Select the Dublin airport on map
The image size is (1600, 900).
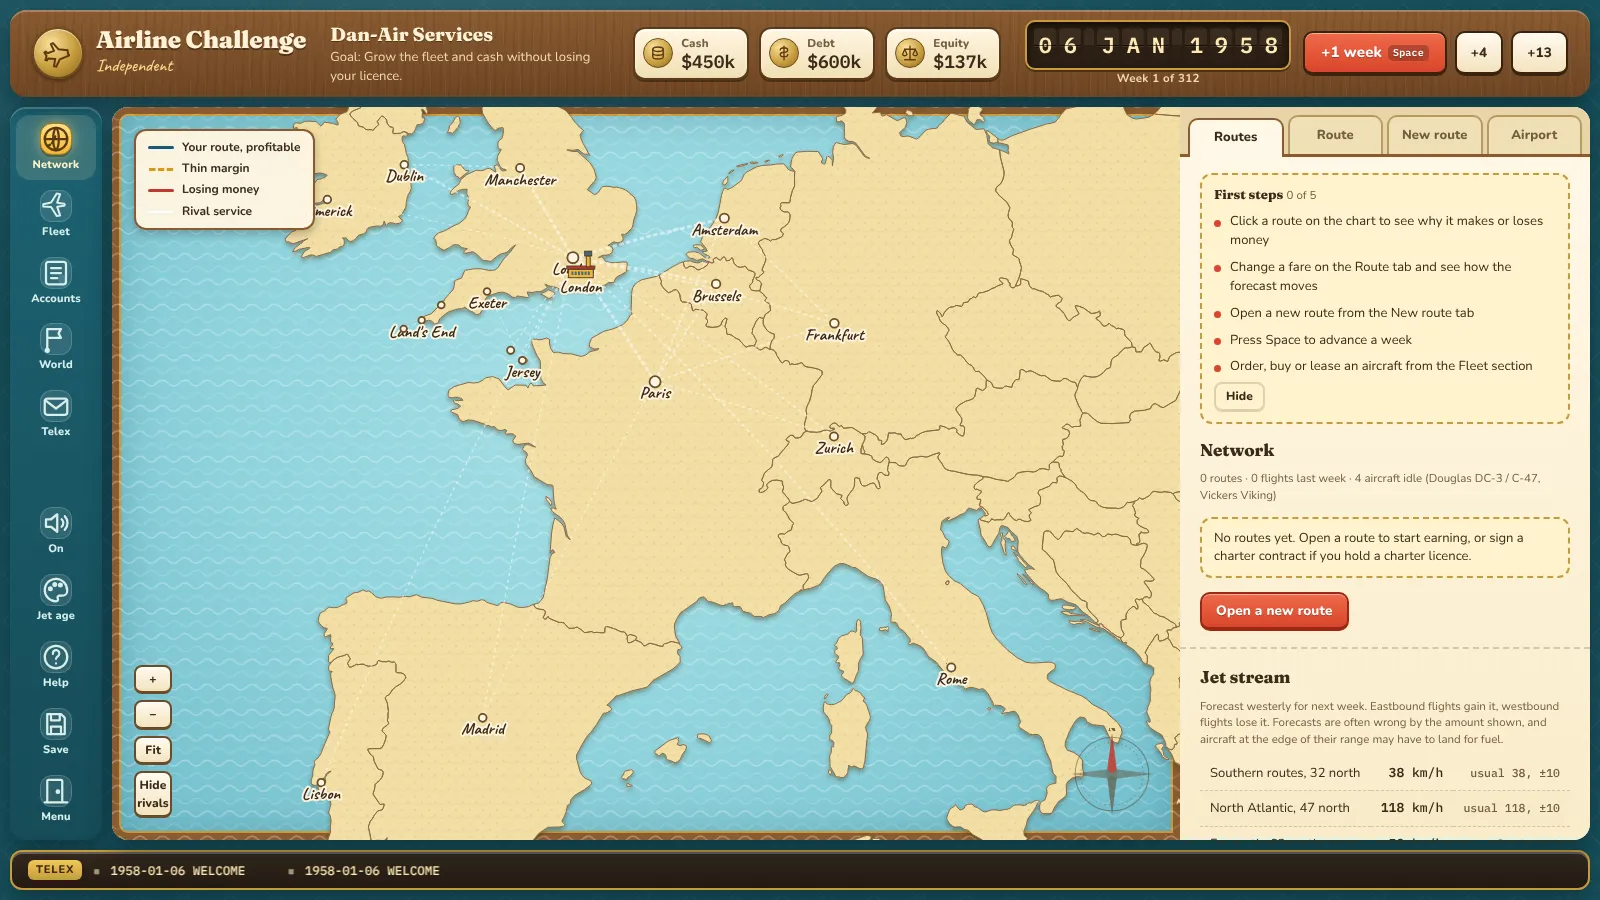click(x=404, y=164)
